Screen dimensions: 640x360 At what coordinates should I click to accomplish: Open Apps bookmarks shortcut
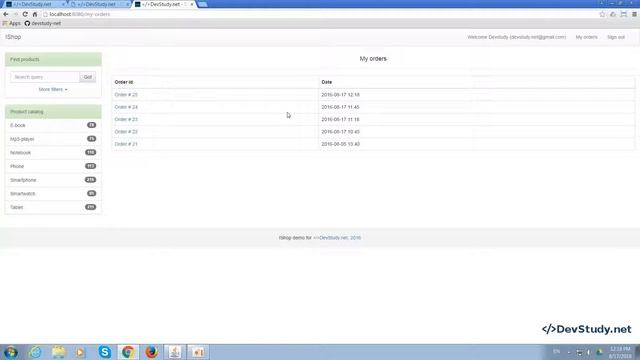(11, 23)
